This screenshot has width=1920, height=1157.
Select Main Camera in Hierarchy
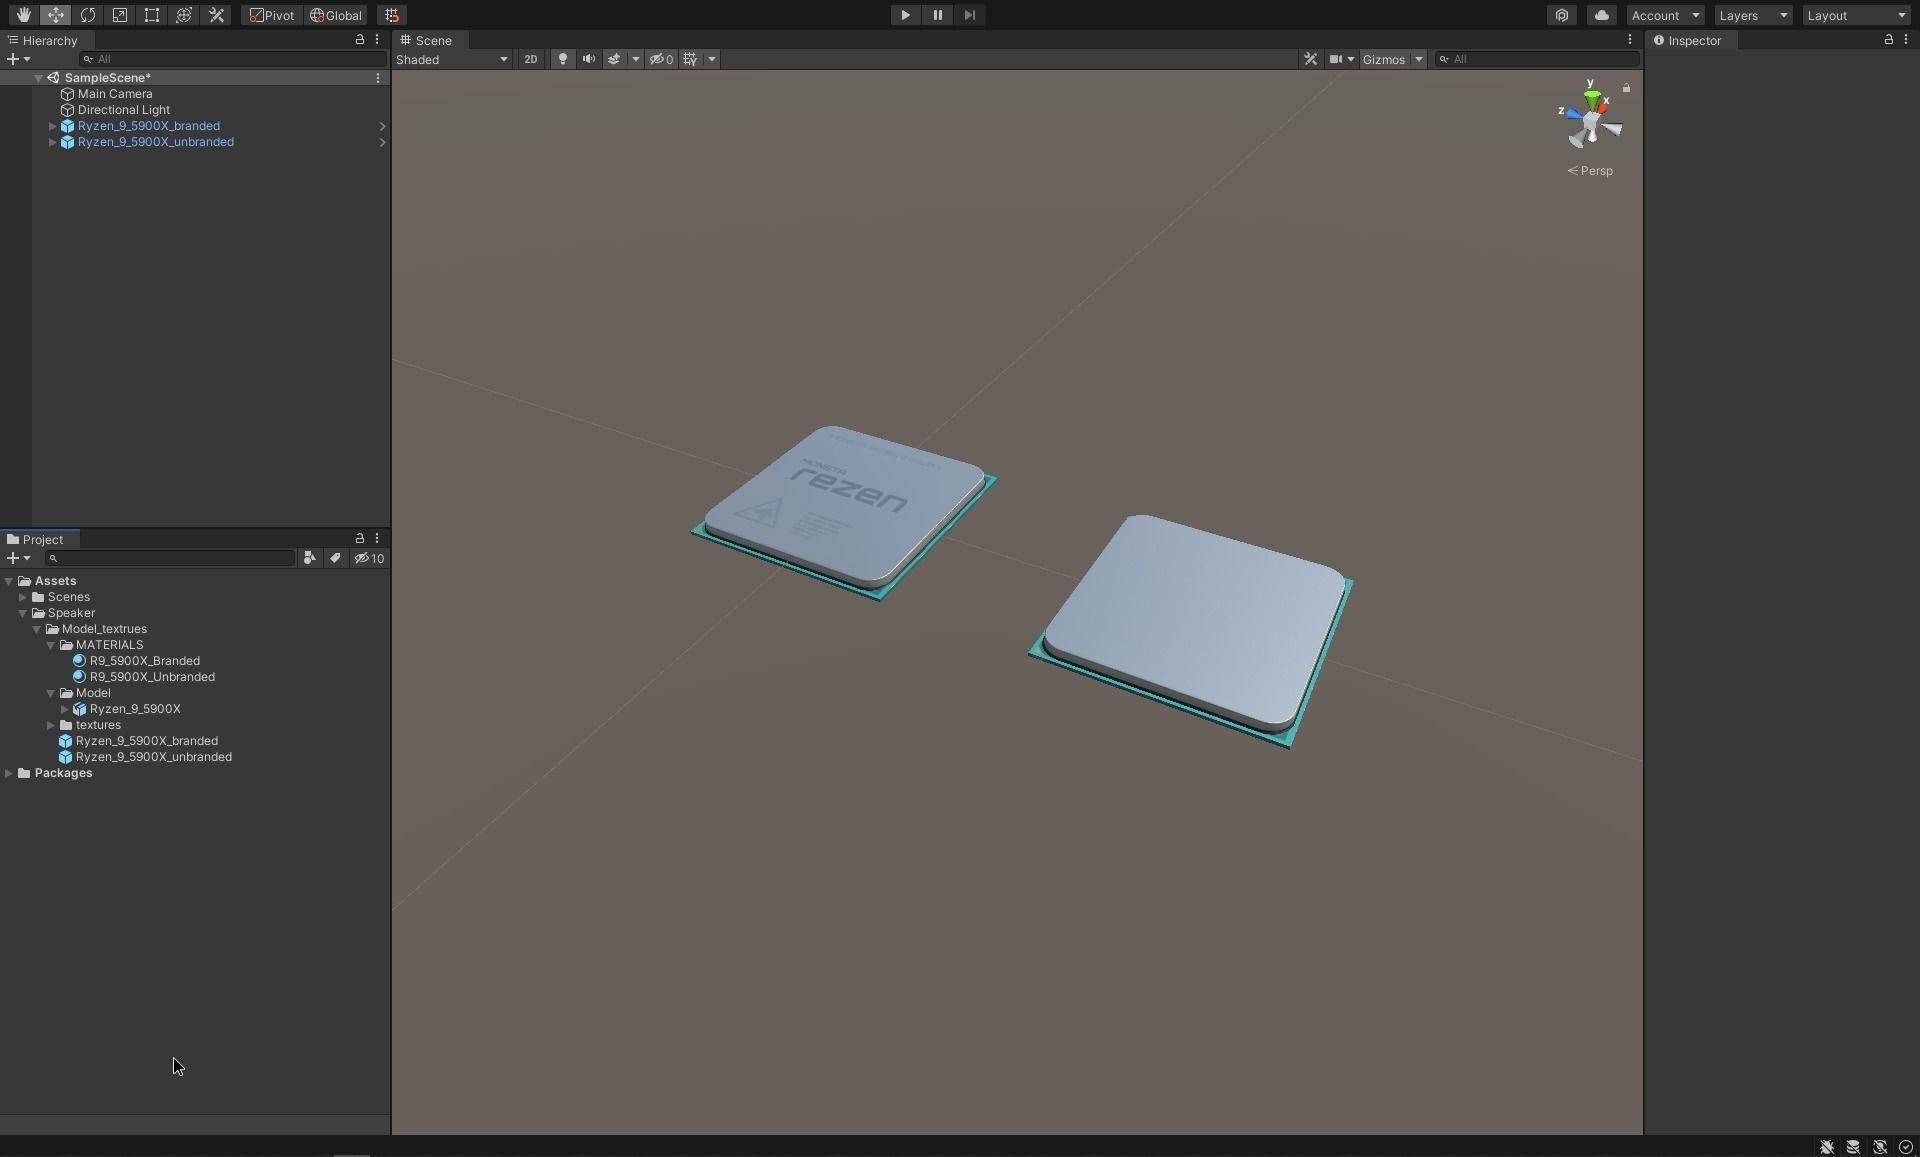[115, 94]
